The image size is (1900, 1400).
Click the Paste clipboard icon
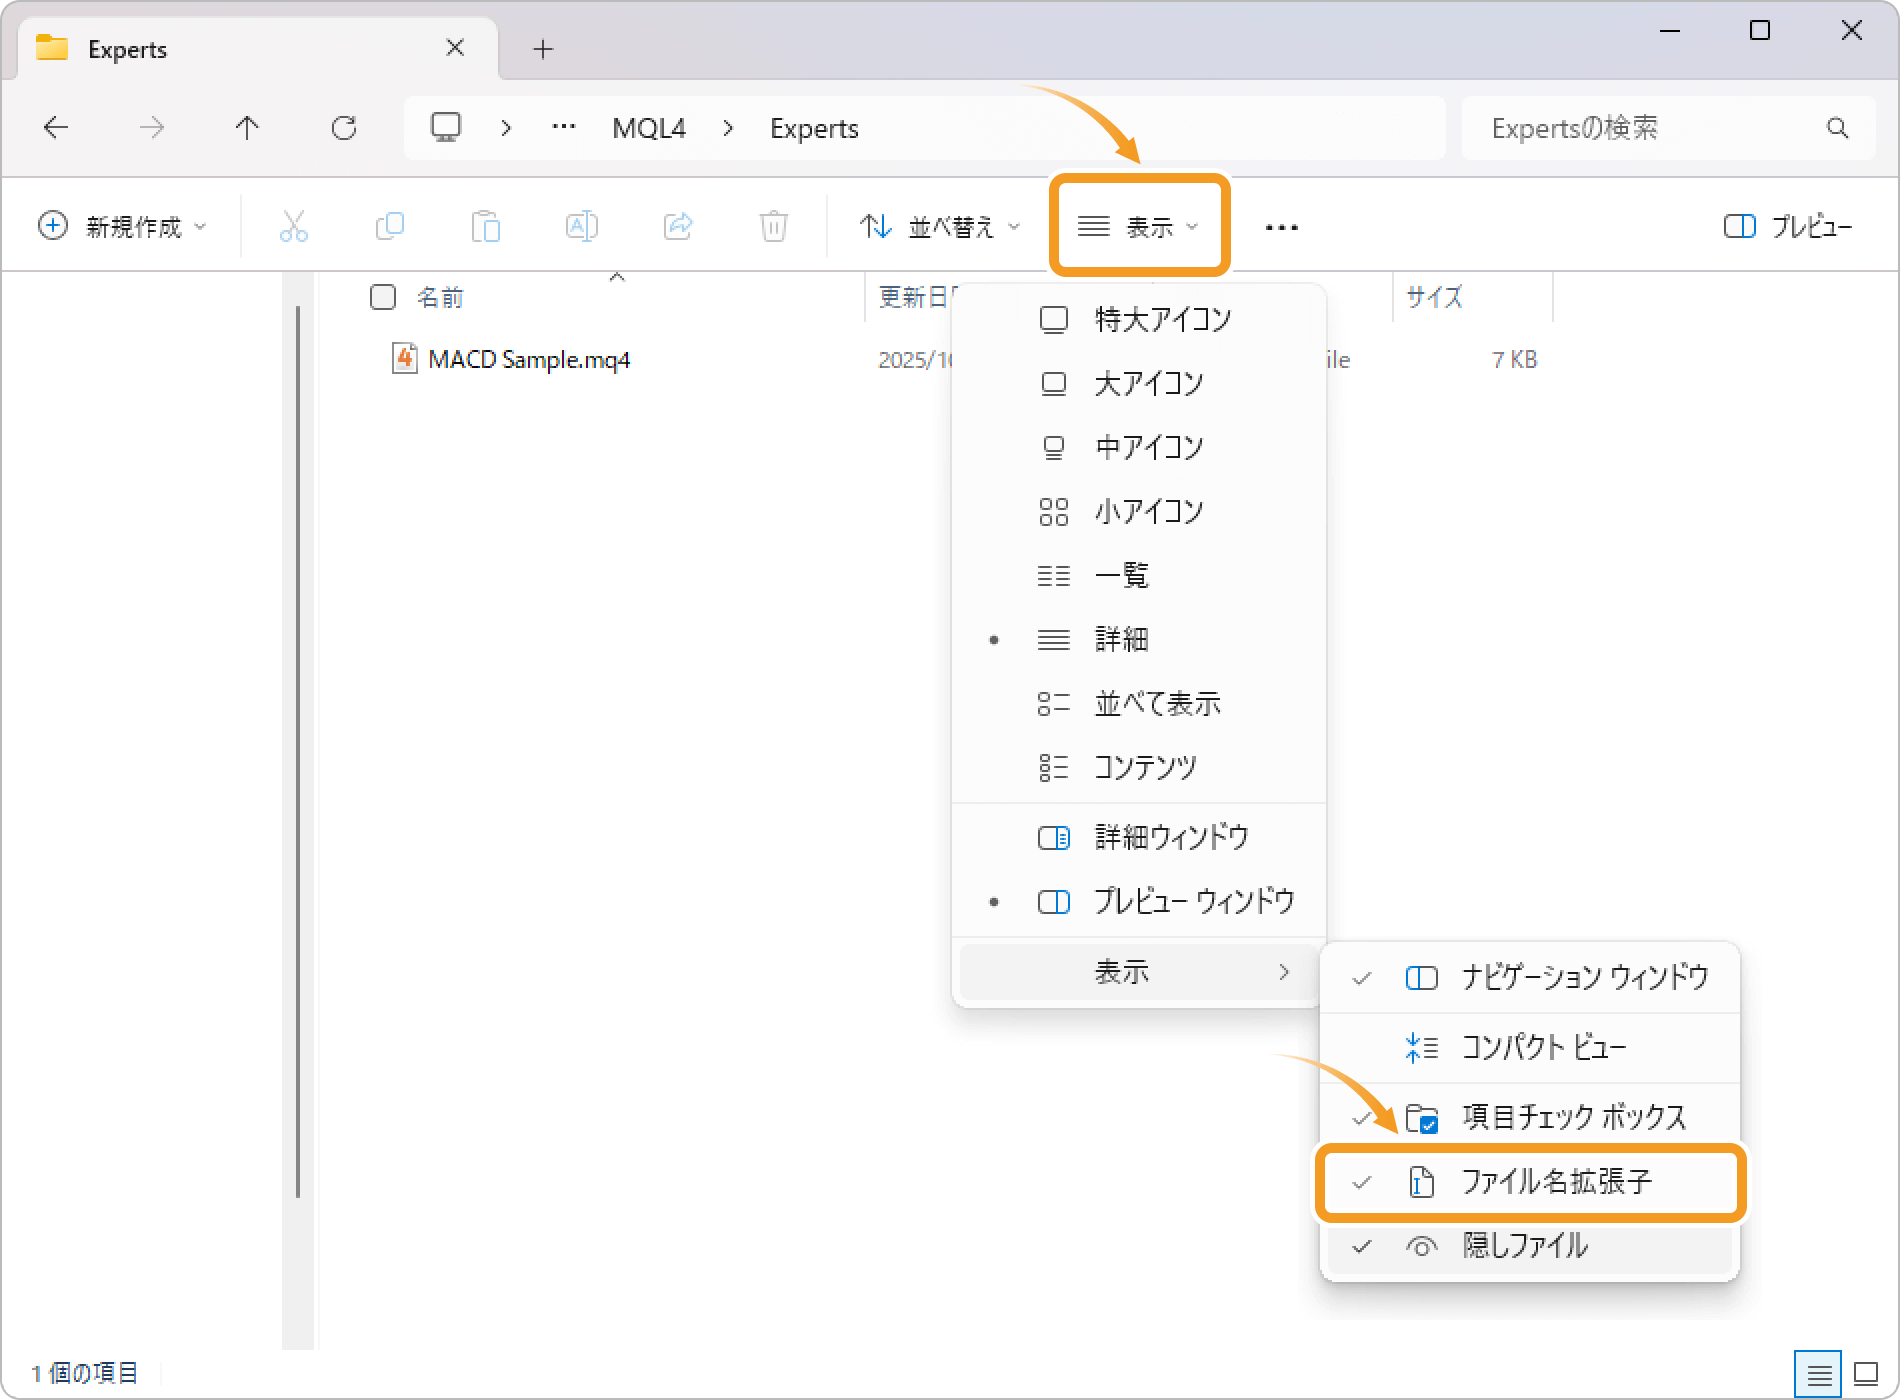[x=485, y=227]
